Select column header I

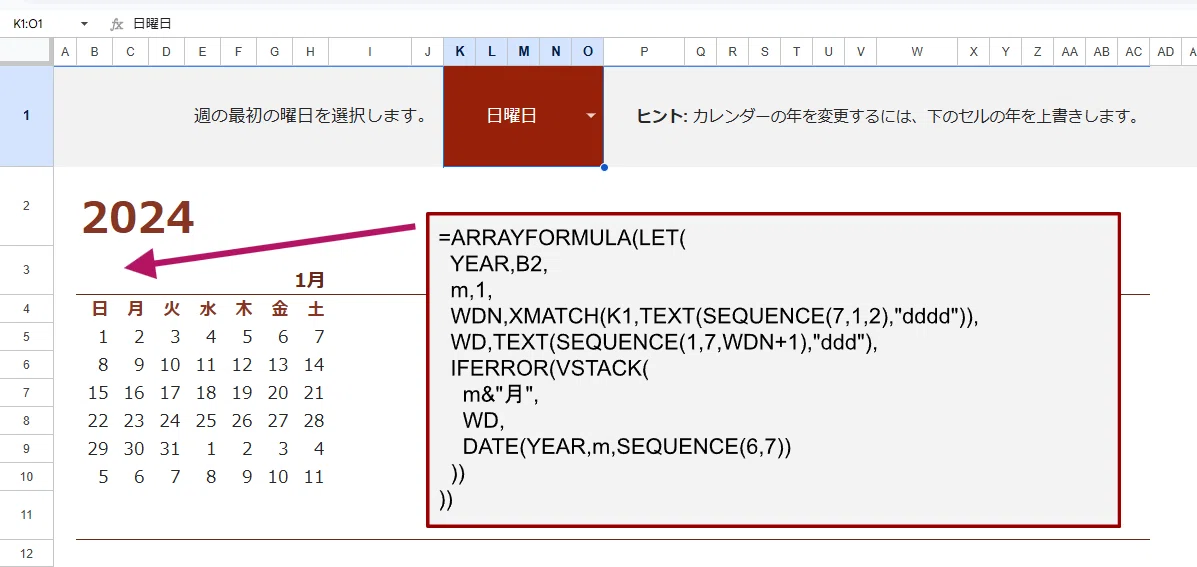coord(370,51)
